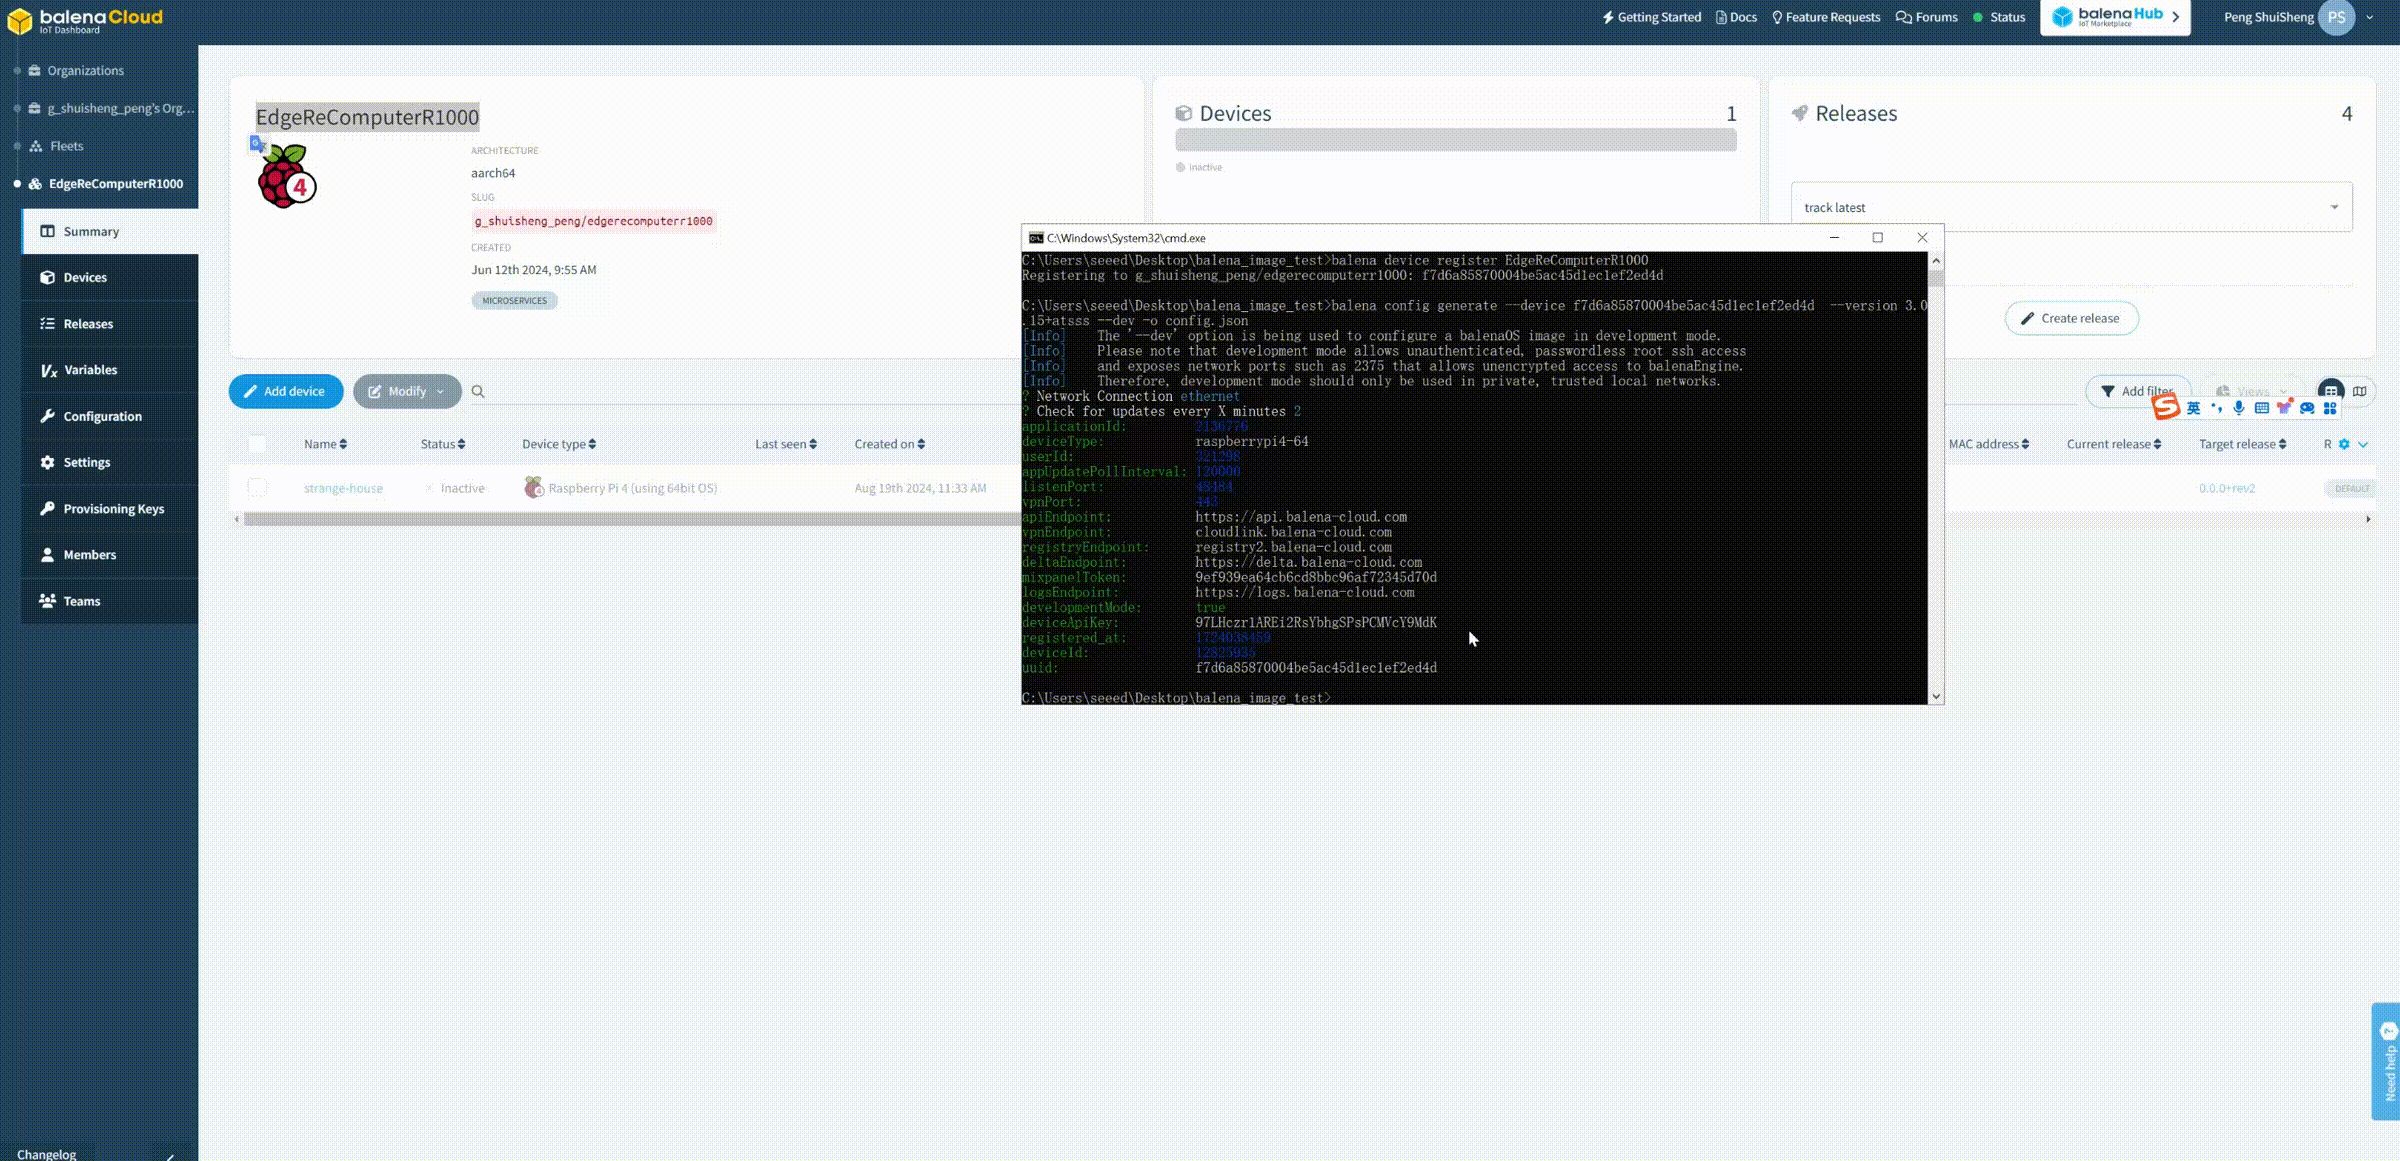Switch to the map view icon
Viewport: 2400px width, 1161px height.
click(2360, 391)
